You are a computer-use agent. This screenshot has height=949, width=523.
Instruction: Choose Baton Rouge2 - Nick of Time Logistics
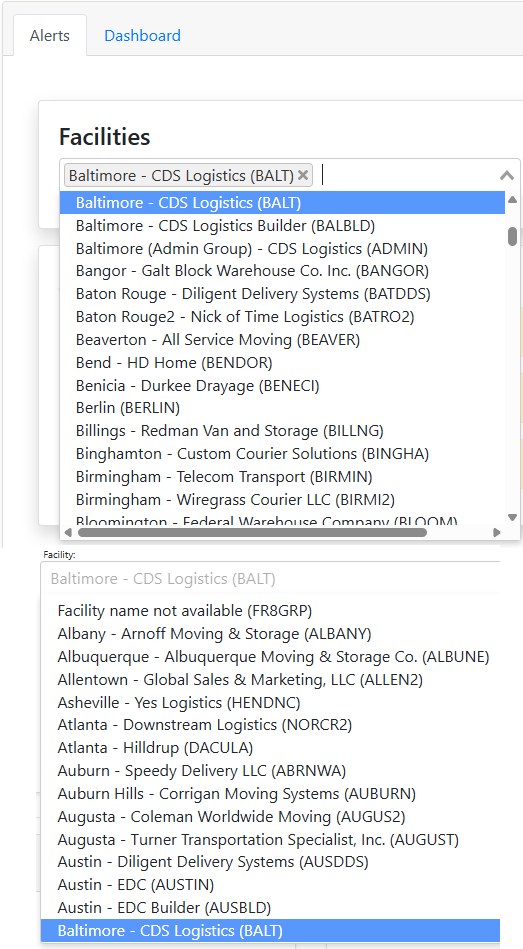point(282,317)
